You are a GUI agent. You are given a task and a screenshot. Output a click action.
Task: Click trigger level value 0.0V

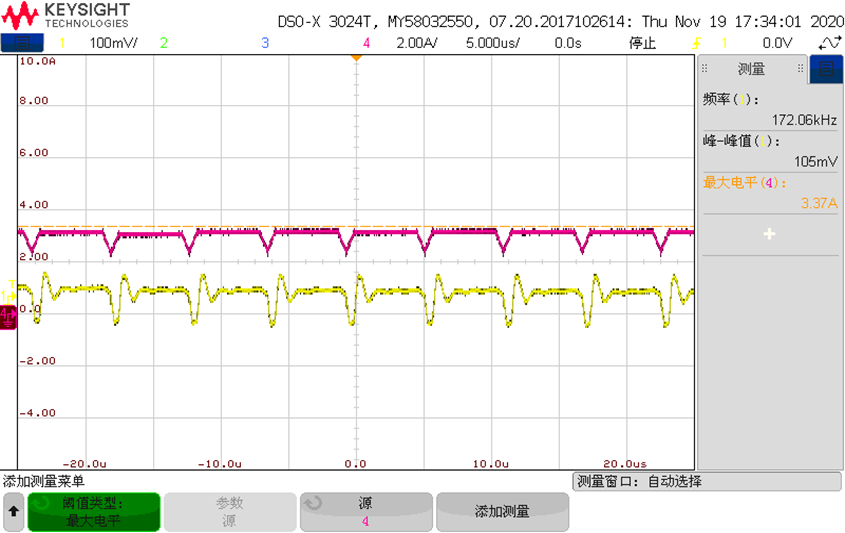(777, 43)
